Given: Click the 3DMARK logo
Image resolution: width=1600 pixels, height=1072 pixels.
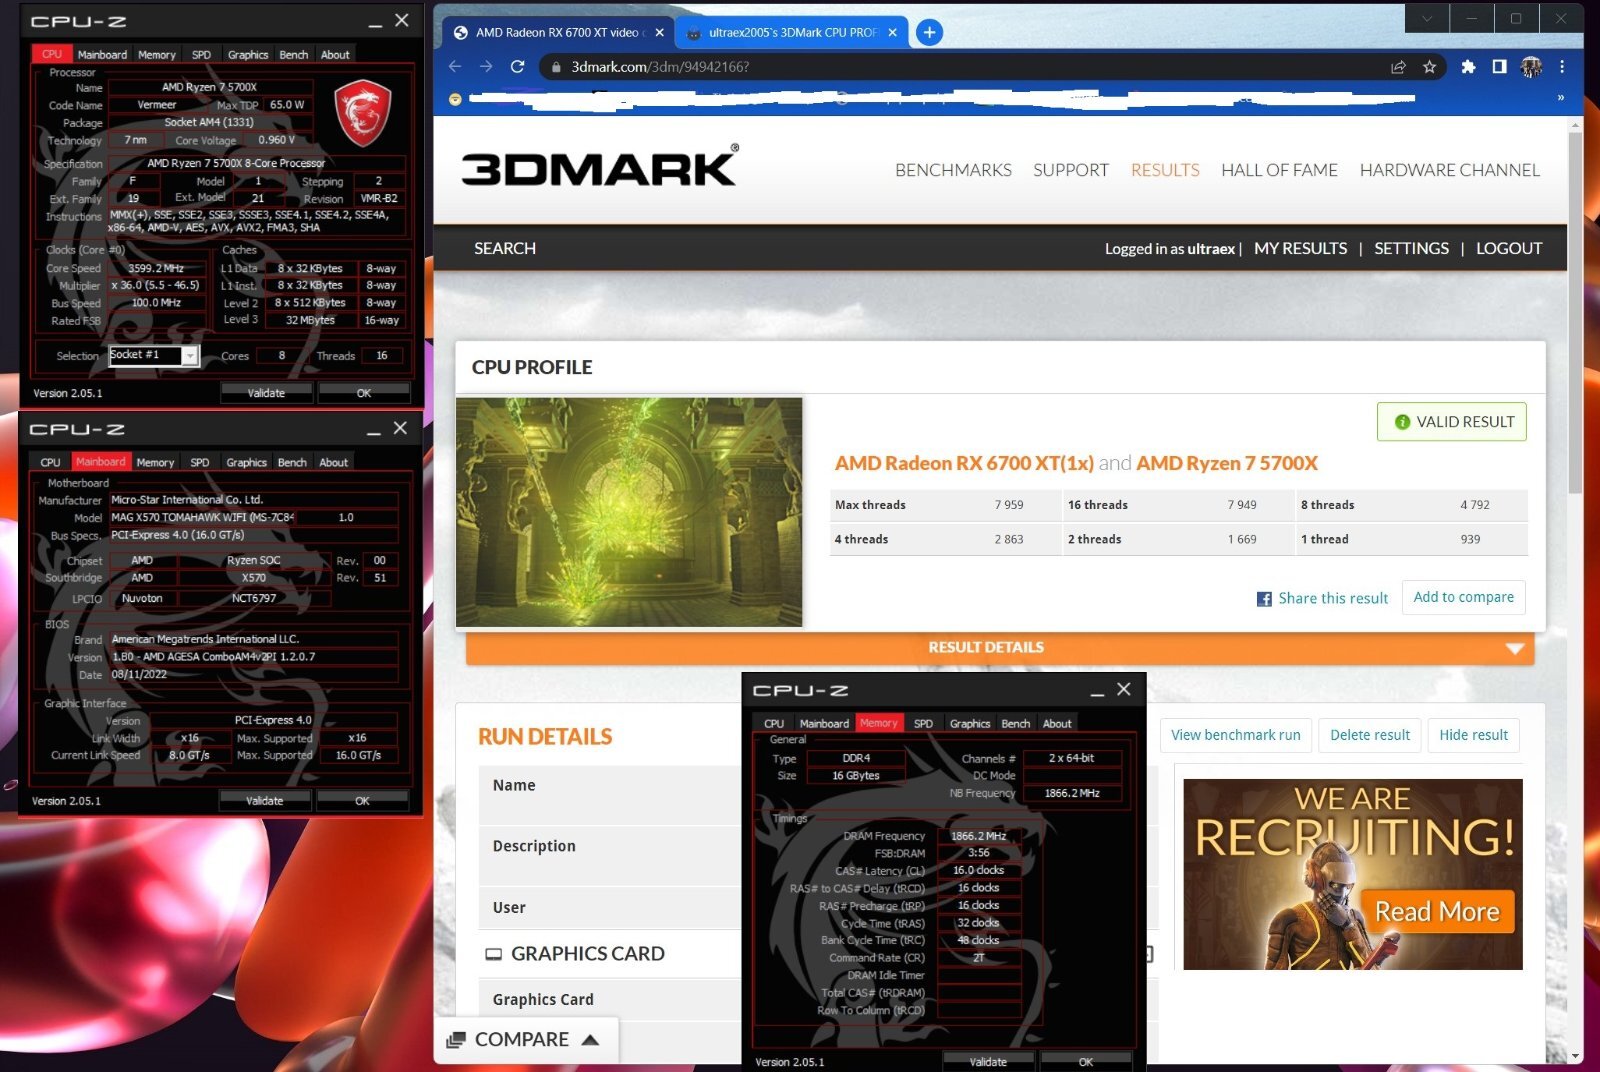Looking at the screenshot, I should pyautogui.click(x=600, y=168).
